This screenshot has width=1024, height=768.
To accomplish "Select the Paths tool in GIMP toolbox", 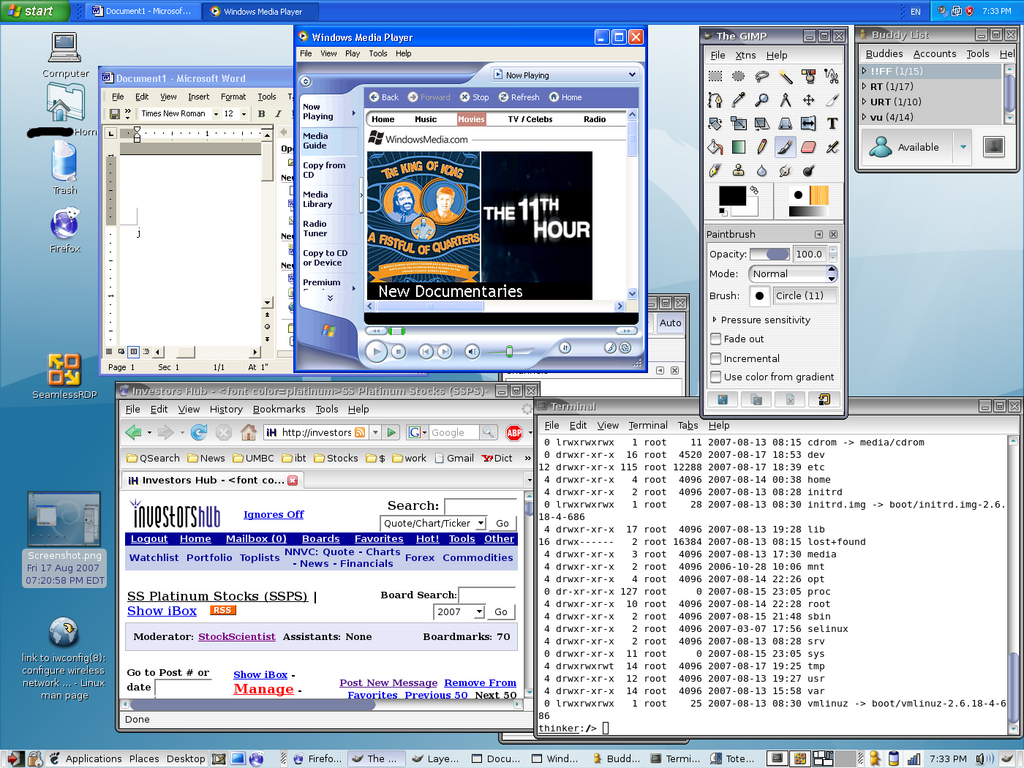I will coord(715,100).
